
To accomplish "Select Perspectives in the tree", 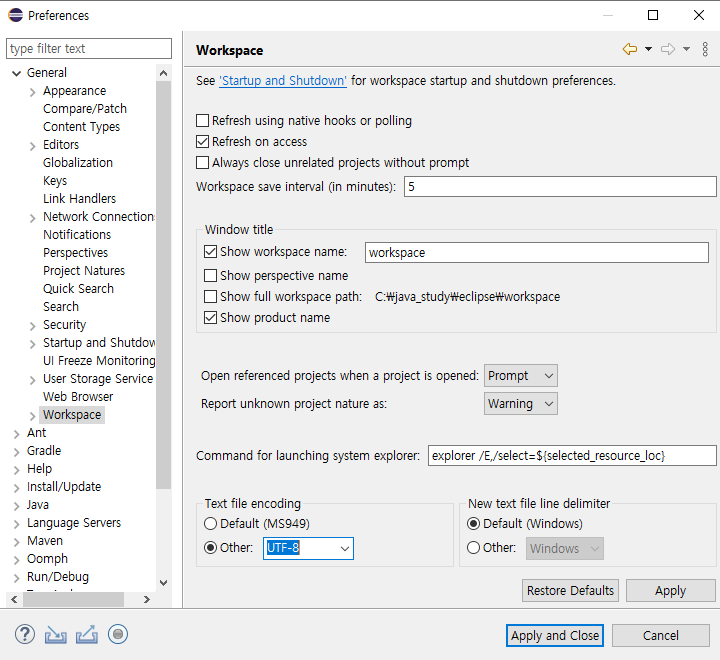I will coord(75,253).
